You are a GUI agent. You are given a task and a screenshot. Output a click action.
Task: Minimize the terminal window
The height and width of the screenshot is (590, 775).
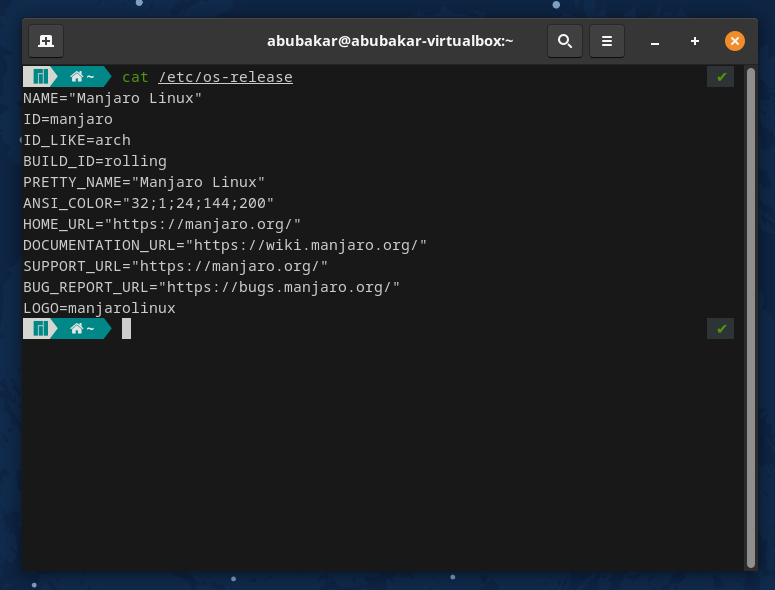(x=655, y=42)
